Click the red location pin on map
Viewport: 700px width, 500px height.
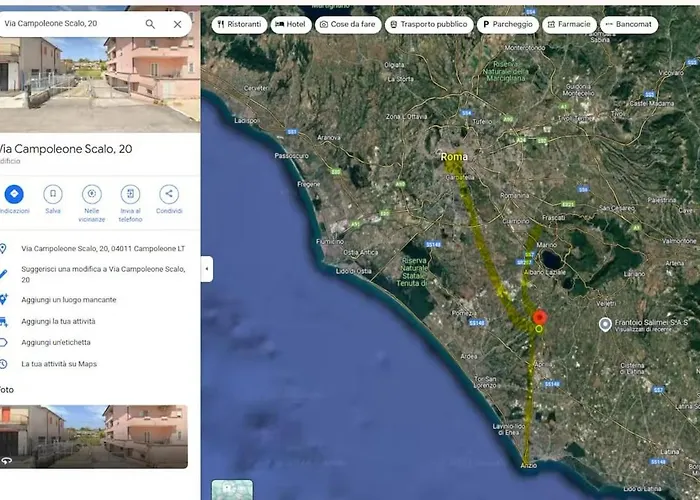tap(540, 318)
